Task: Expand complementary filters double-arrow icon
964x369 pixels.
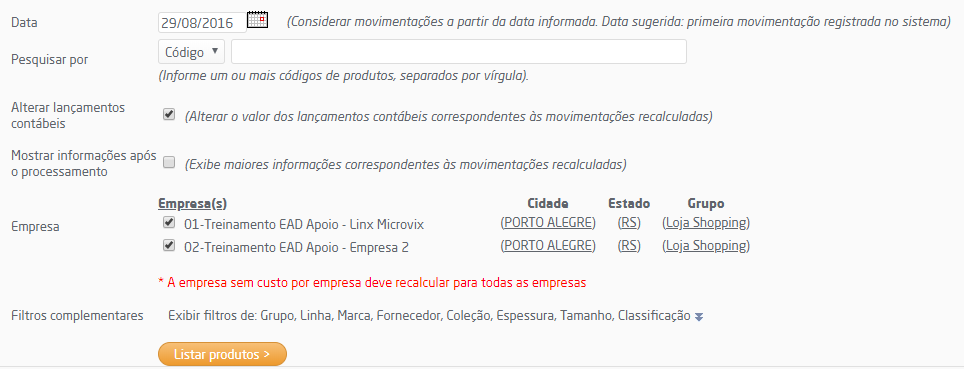Action: (699, 317)
